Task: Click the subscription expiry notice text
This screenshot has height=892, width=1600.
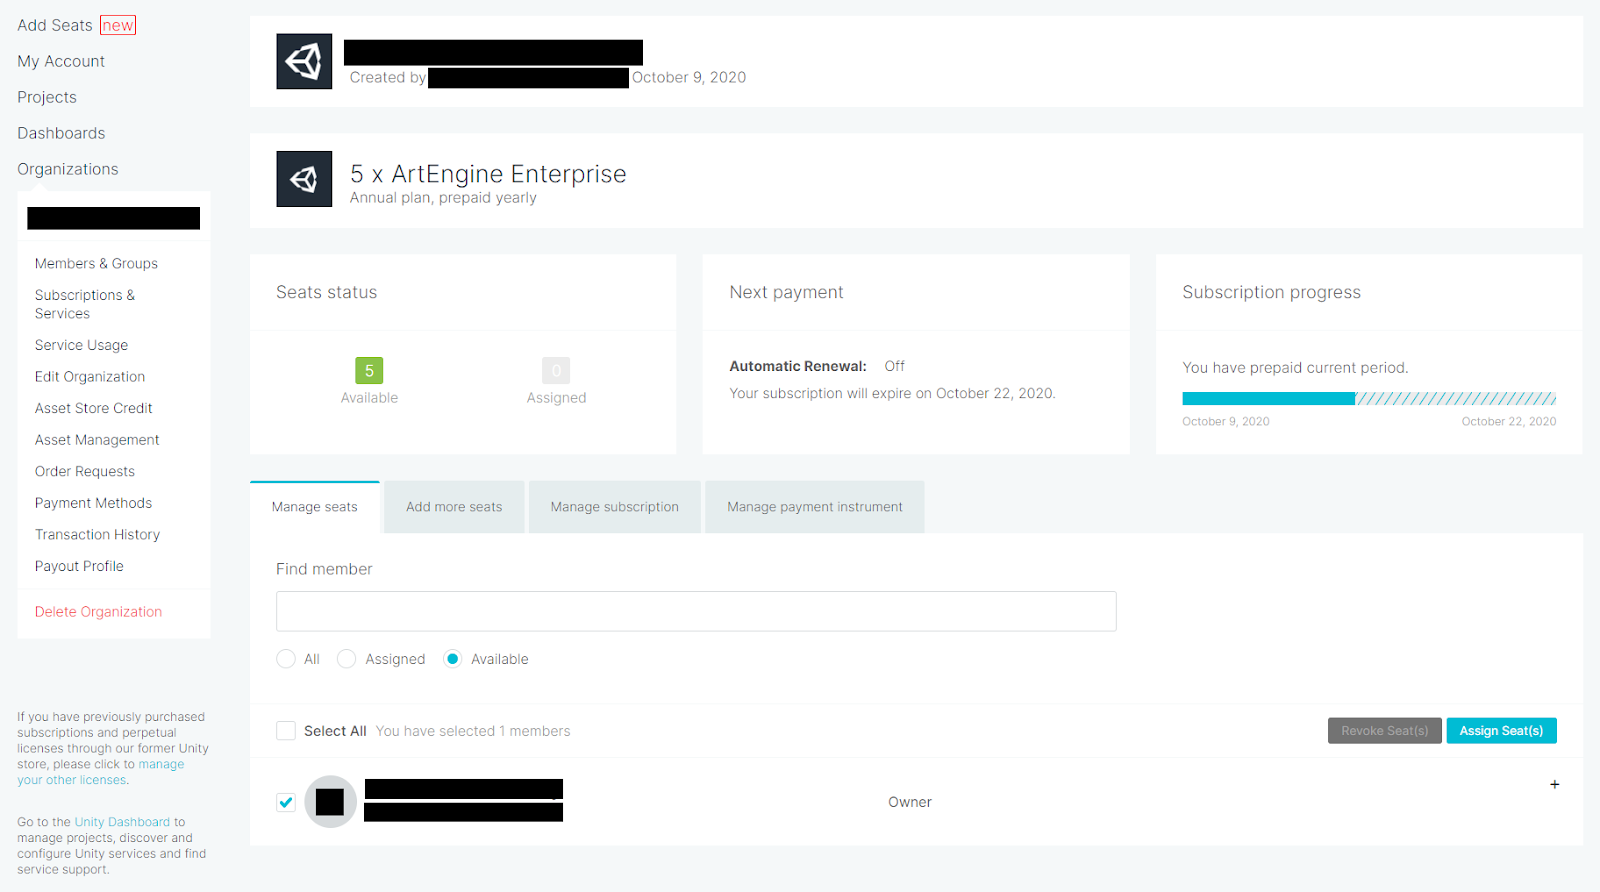Action: click(x=892, y=393)
